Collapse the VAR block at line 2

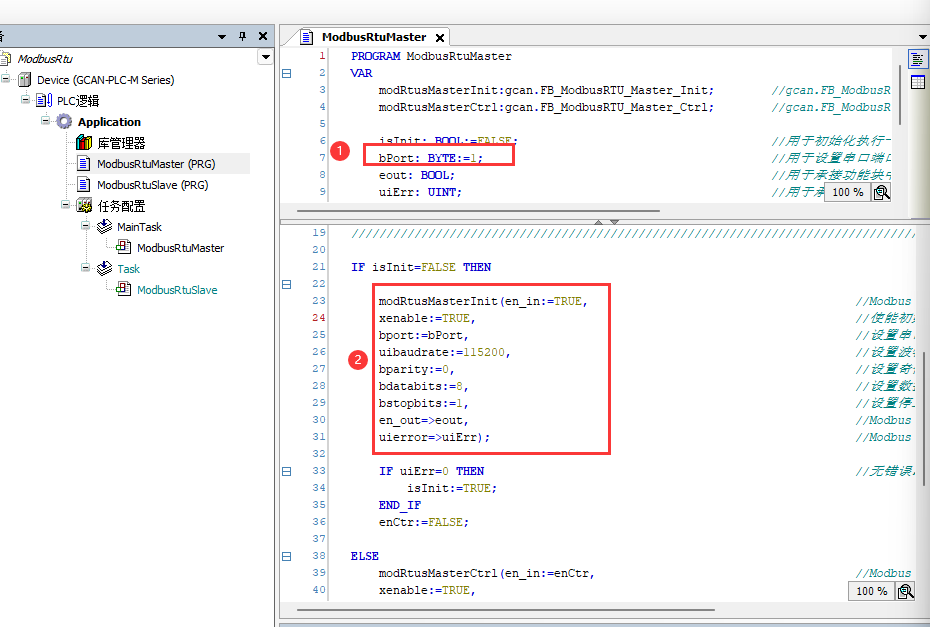click(287, 73)
